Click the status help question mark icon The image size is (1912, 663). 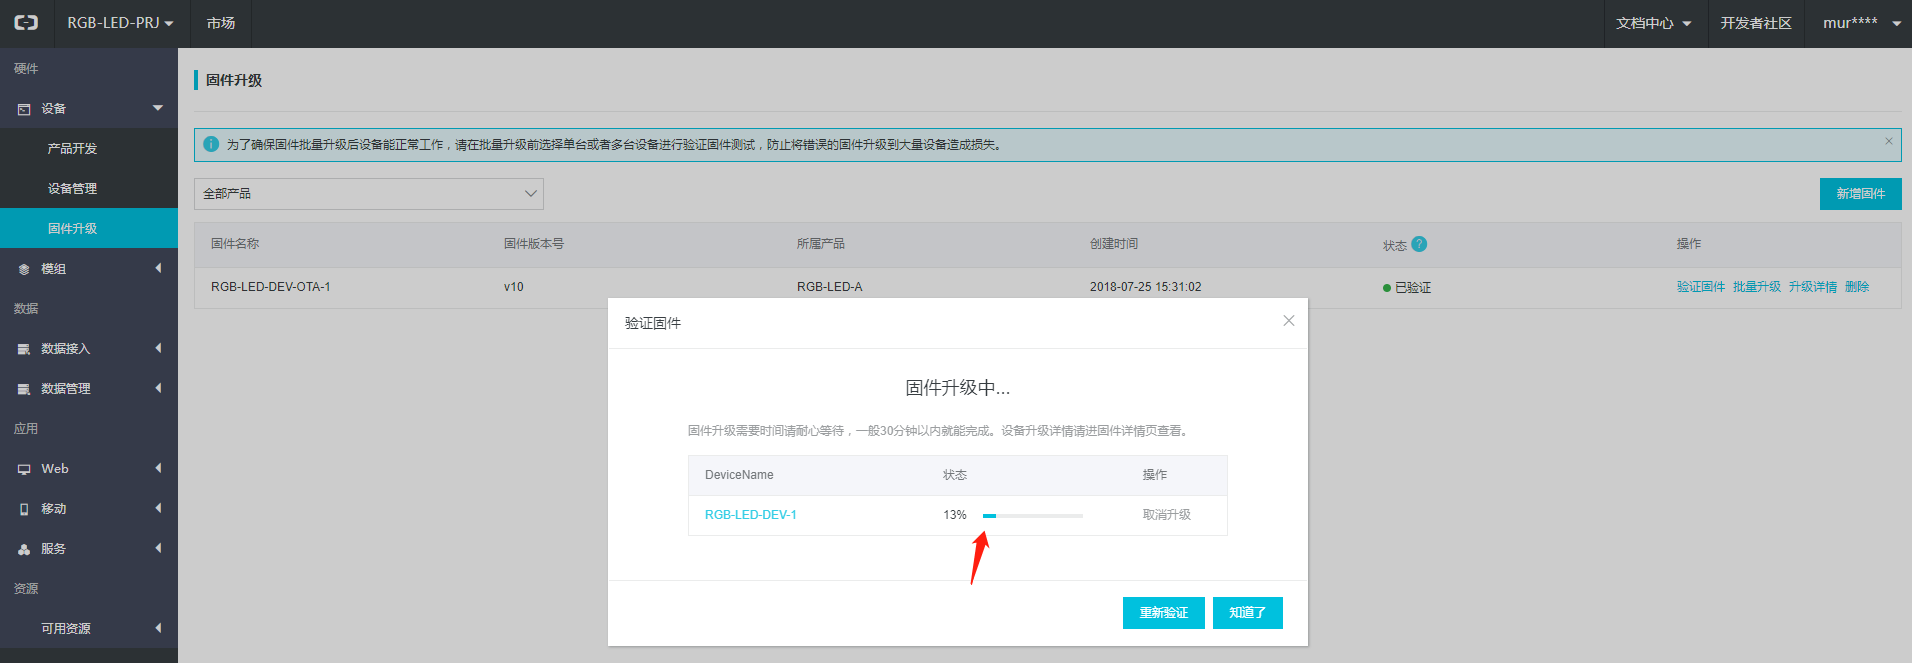[x=1419, y=244]
